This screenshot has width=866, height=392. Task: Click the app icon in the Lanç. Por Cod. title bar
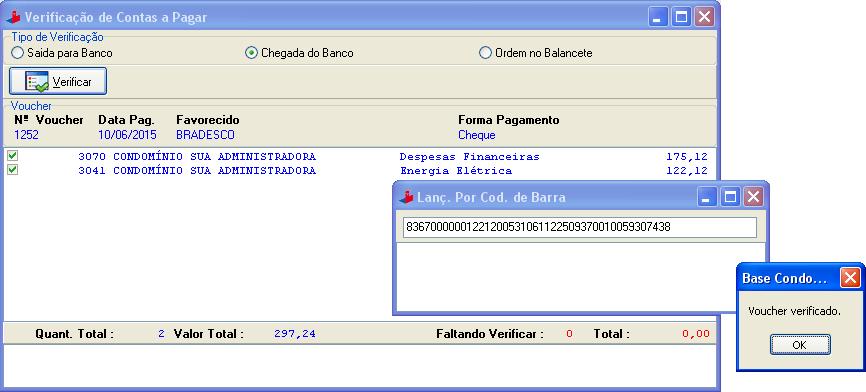(406, 197)
